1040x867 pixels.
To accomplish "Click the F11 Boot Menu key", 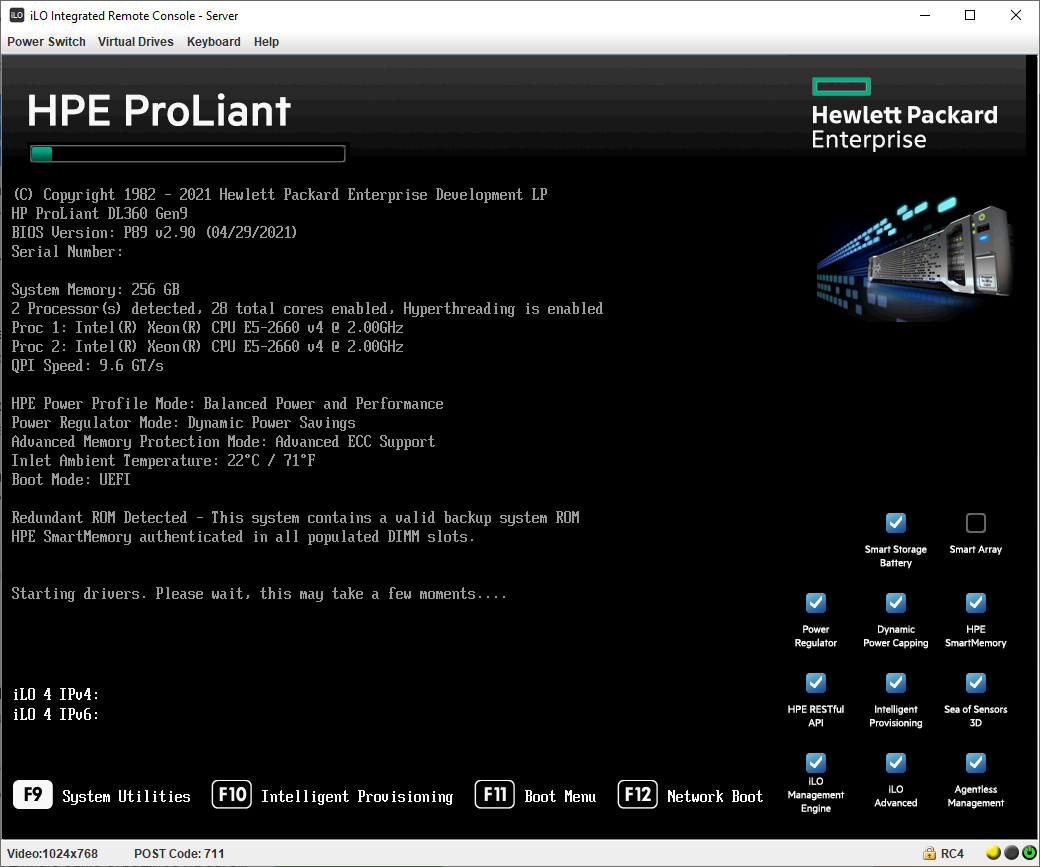I will (x=495, y=794).
